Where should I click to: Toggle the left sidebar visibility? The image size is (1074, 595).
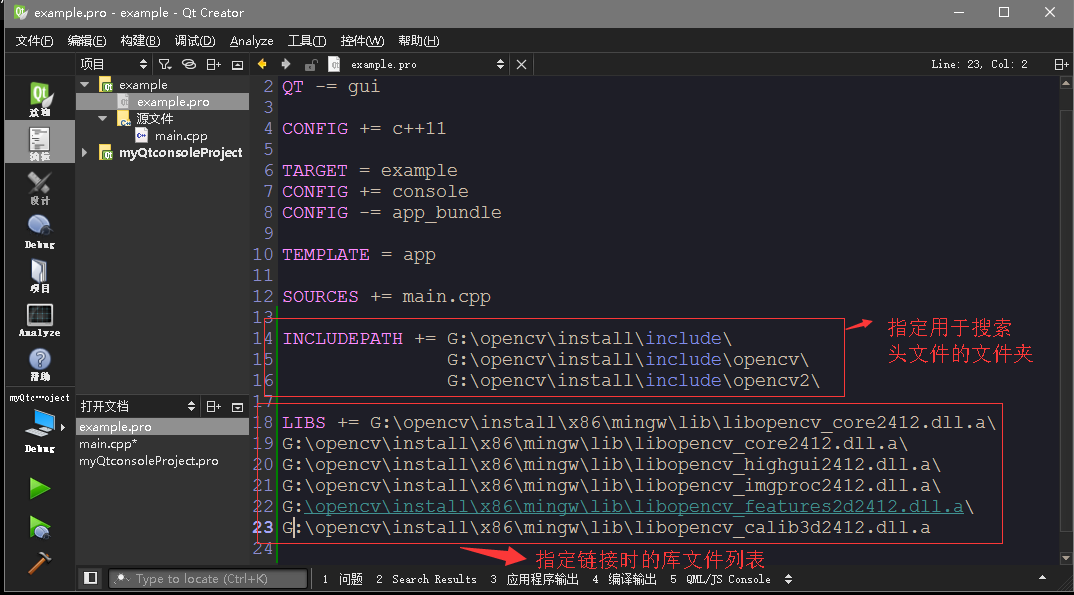click(x=90, y=579)
